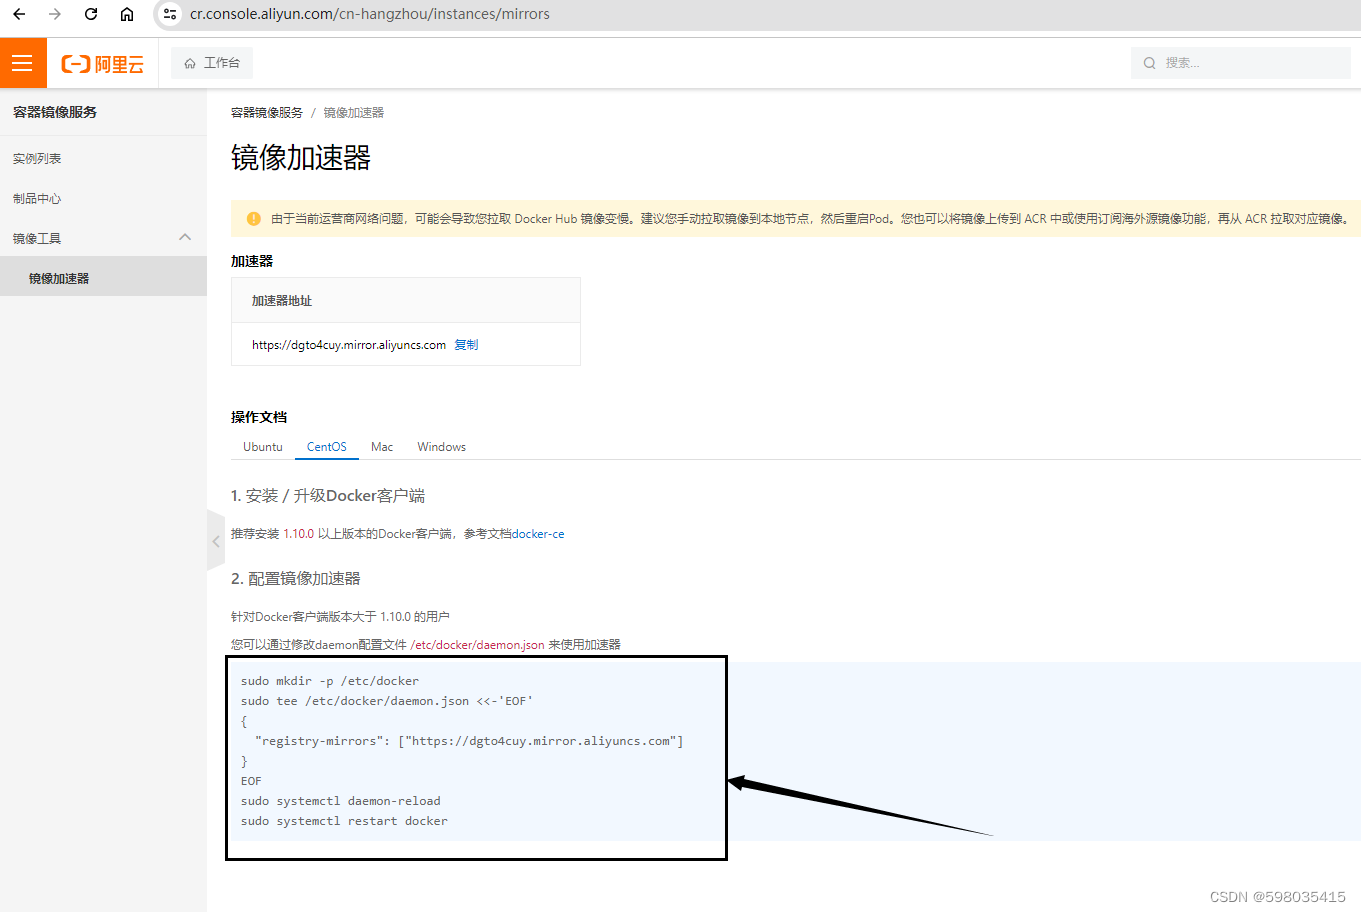Collapse sidebar using the left-edge arrow handle
This screenshot has height=912, width=1361.
(x=215, y=541)
